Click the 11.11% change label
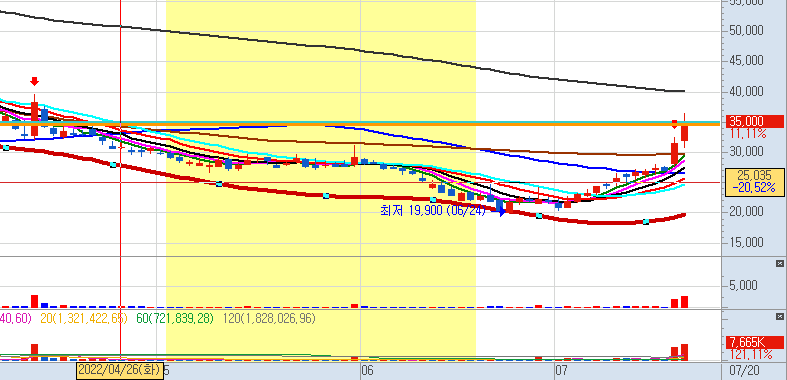Screen dimensions: 787x380 pos(748,134)
